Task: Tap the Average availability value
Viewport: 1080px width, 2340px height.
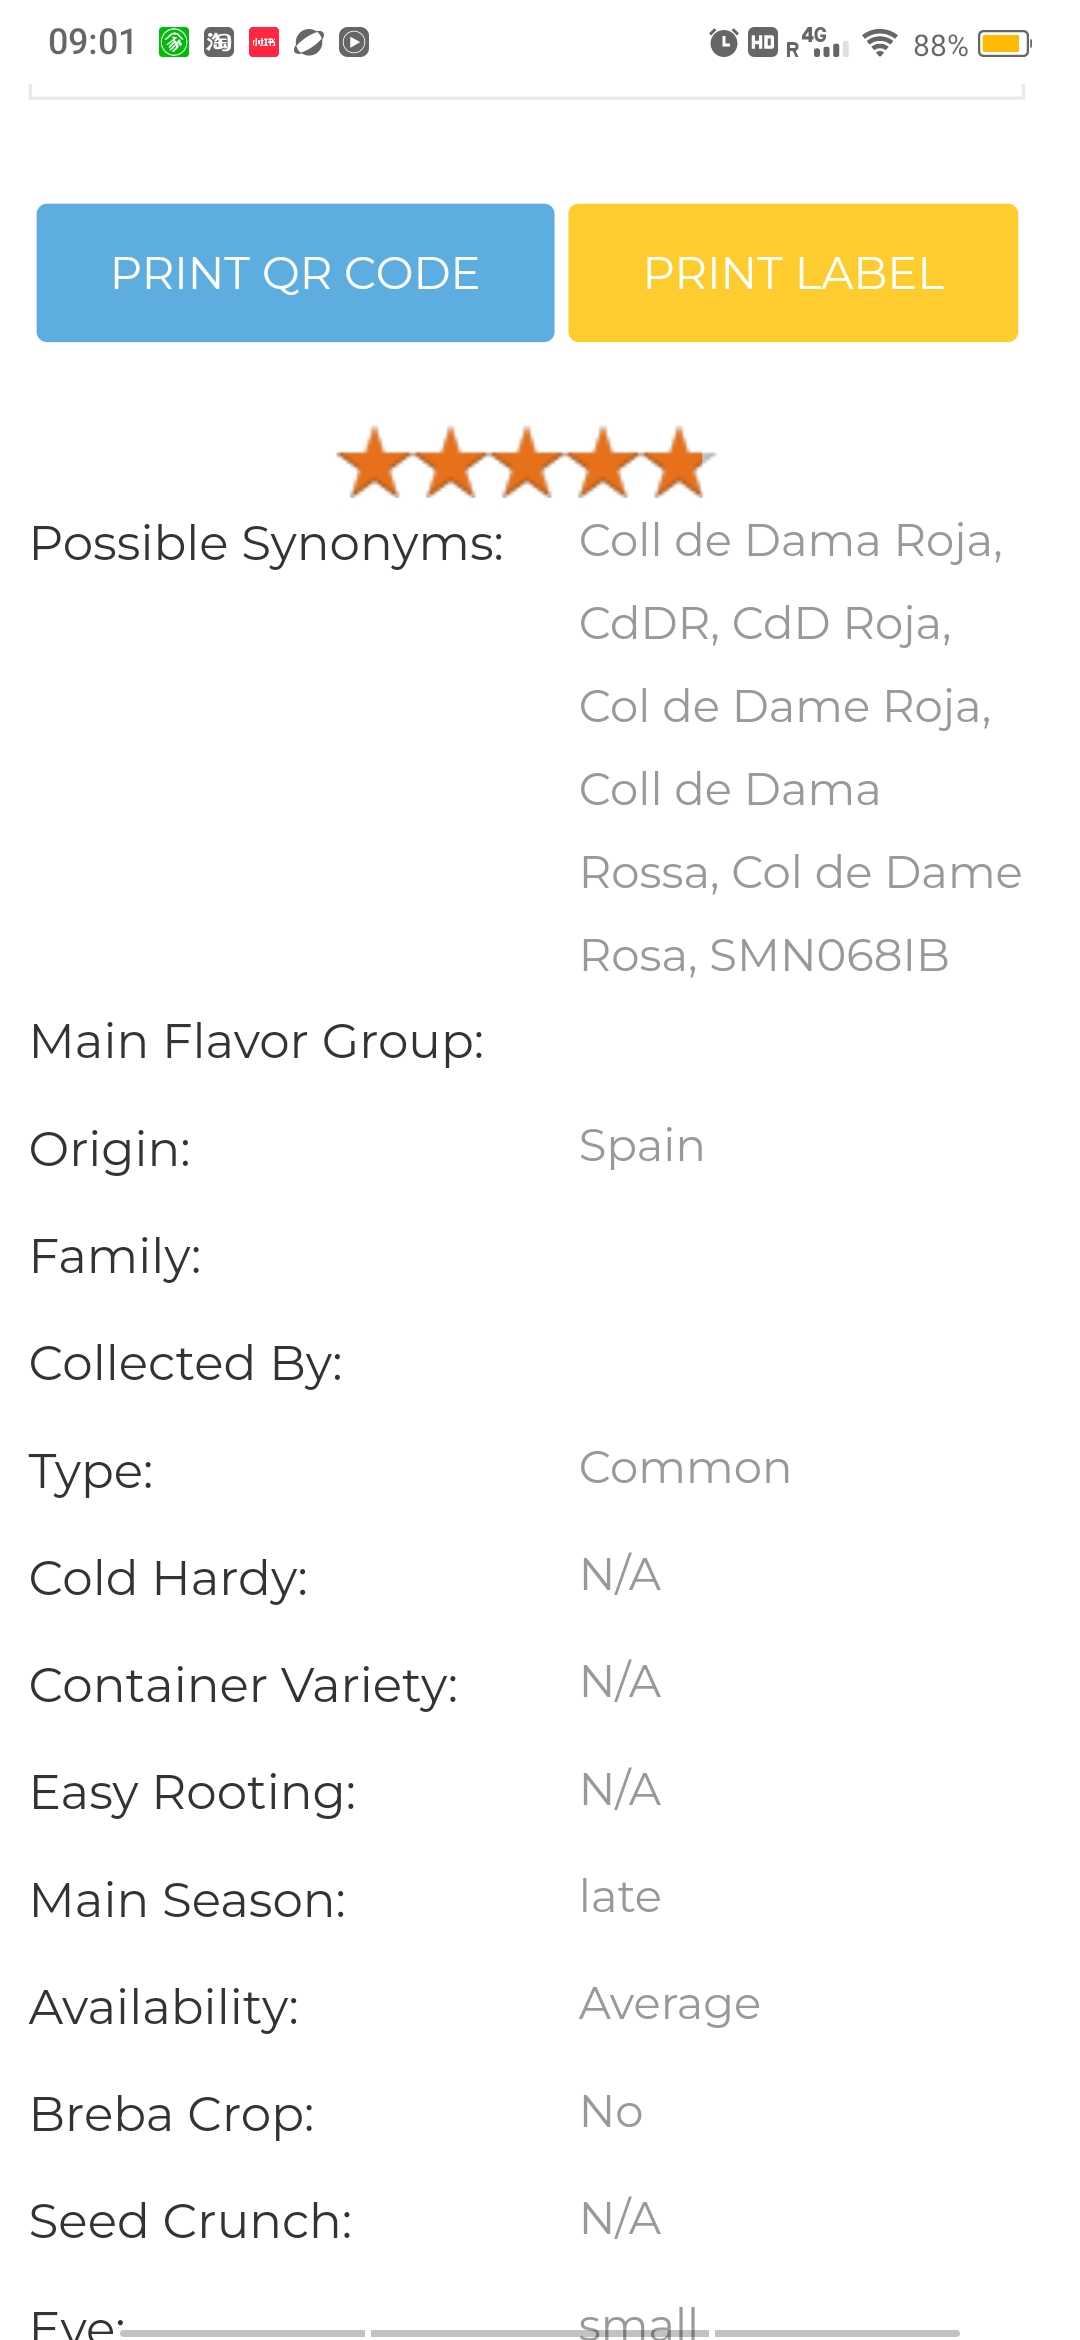Action: (x=670, y=2005)
